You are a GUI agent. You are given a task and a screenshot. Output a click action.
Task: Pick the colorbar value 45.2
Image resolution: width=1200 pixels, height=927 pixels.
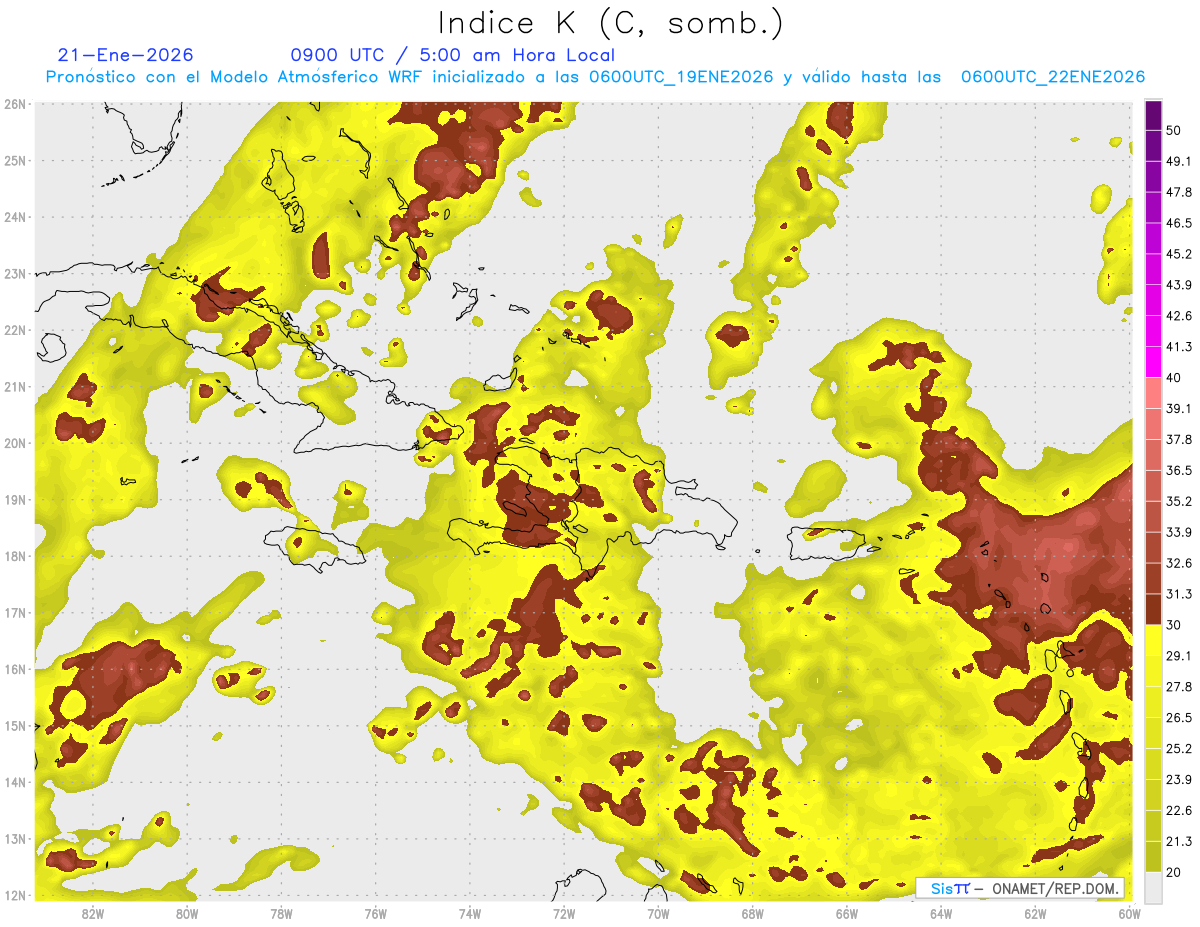(x=1178, y=254)
